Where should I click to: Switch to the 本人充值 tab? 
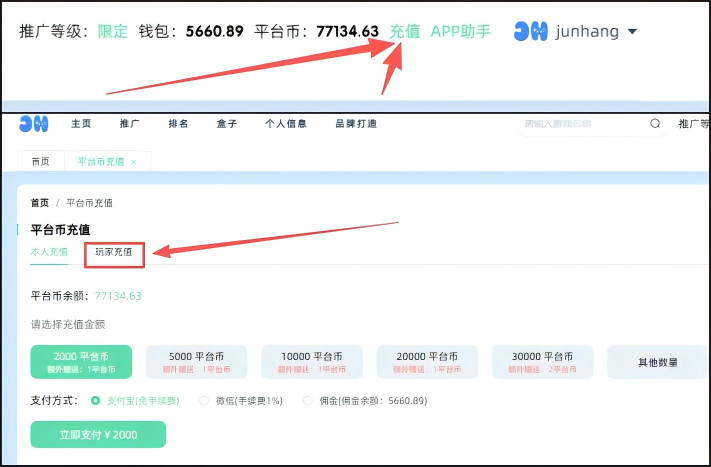coord(49,253)
